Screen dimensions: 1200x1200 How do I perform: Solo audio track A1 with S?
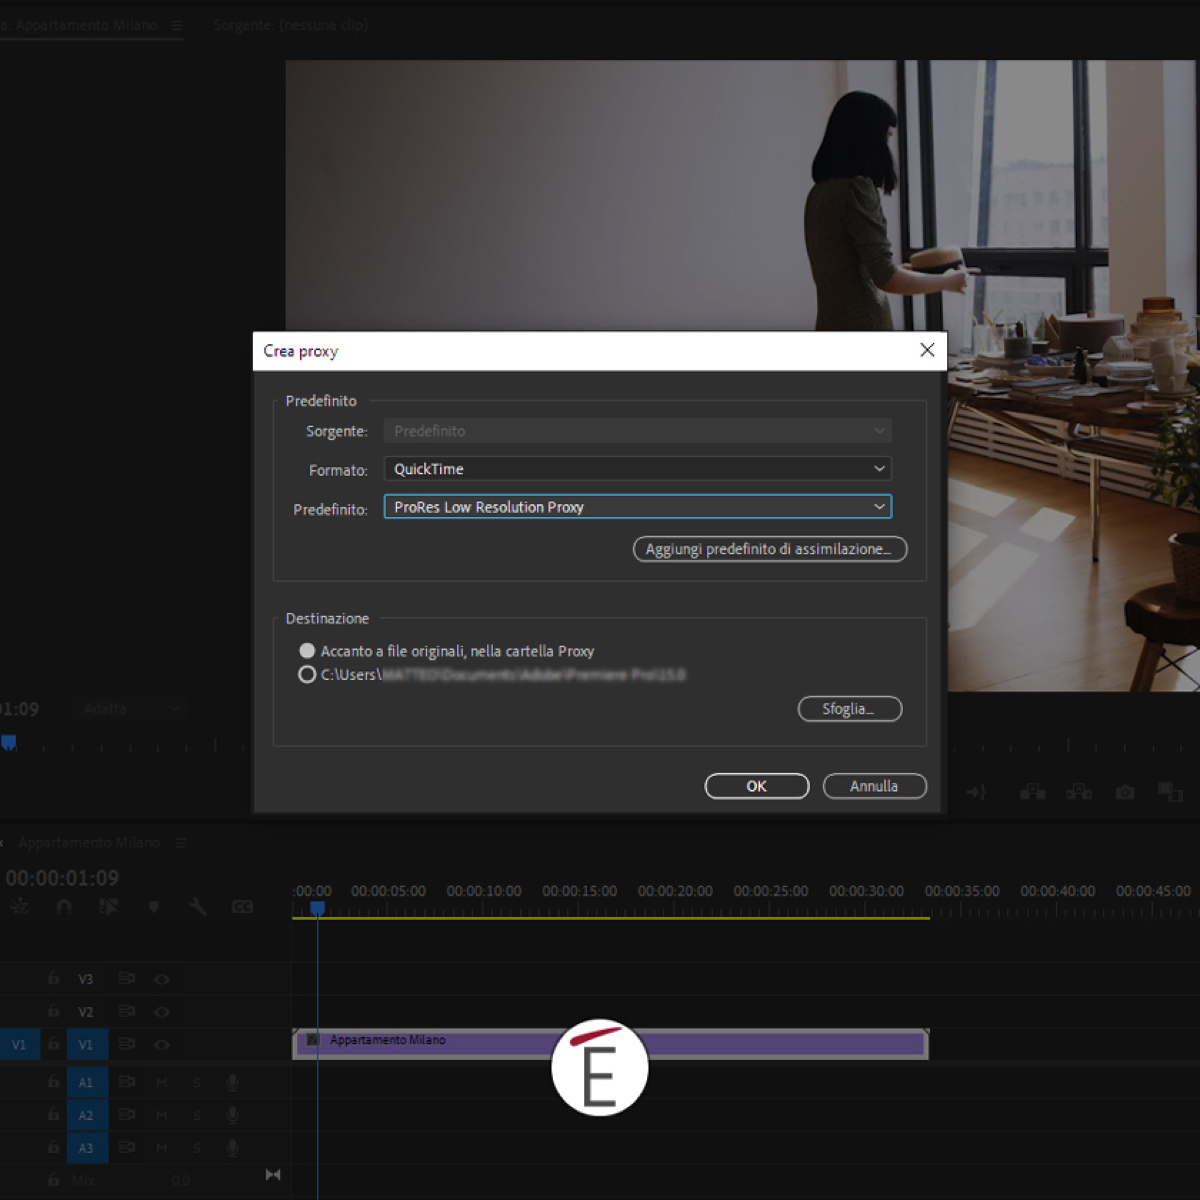point(197,1082)
